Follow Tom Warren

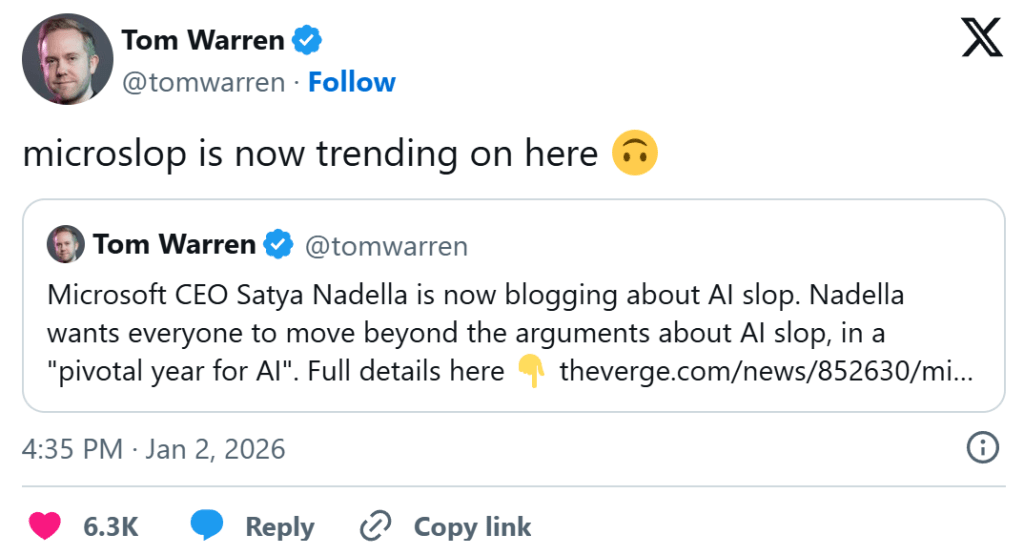click(351, 82)
